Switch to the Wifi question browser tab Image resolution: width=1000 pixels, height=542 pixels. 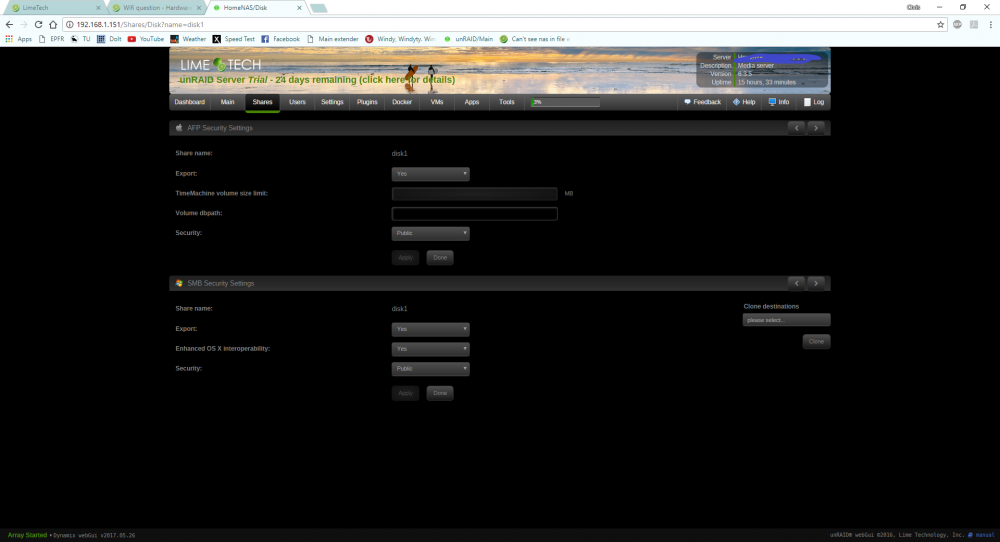[156, 8]
